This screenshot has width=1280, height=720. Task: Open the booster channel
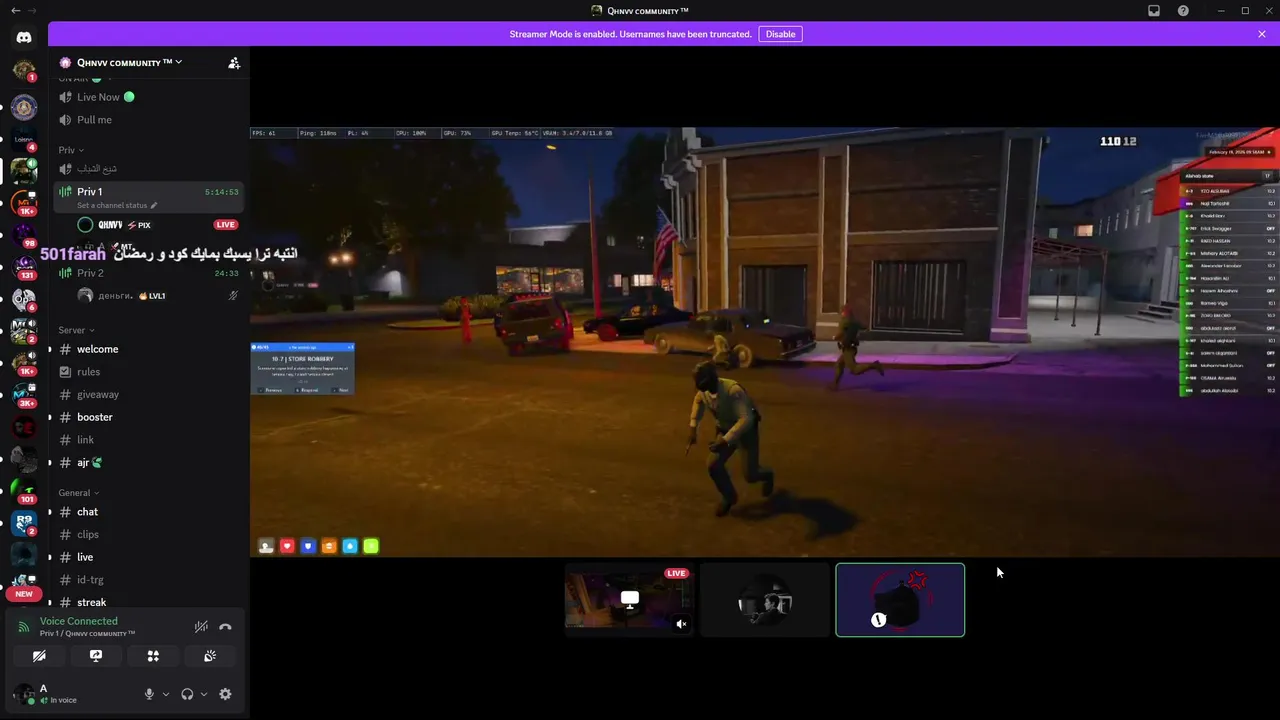[x=148, y=417]
